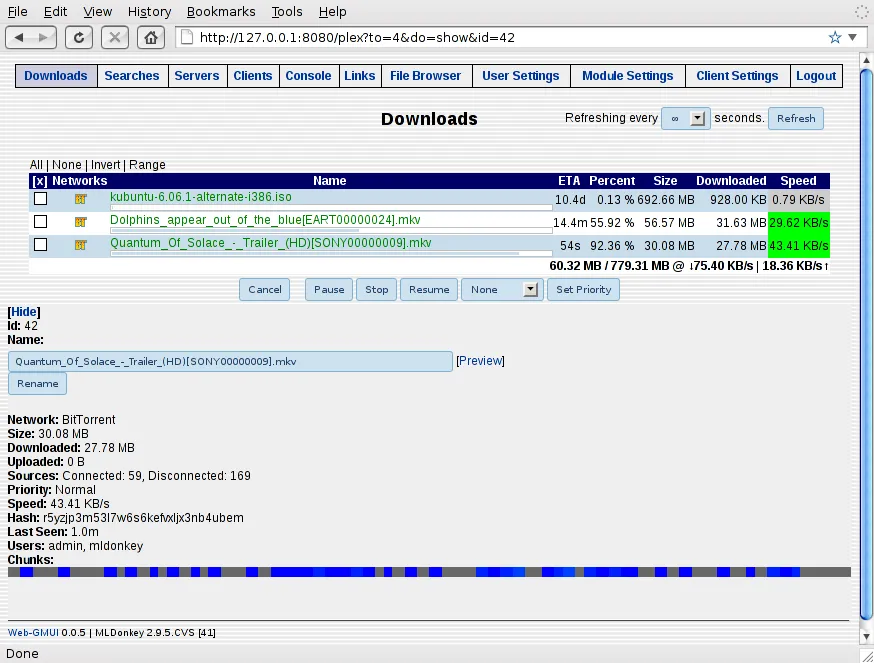The image size is (874, 663).
Task: Click the filename rename input field
Action: pyautogui.click(x=230, y=361)
